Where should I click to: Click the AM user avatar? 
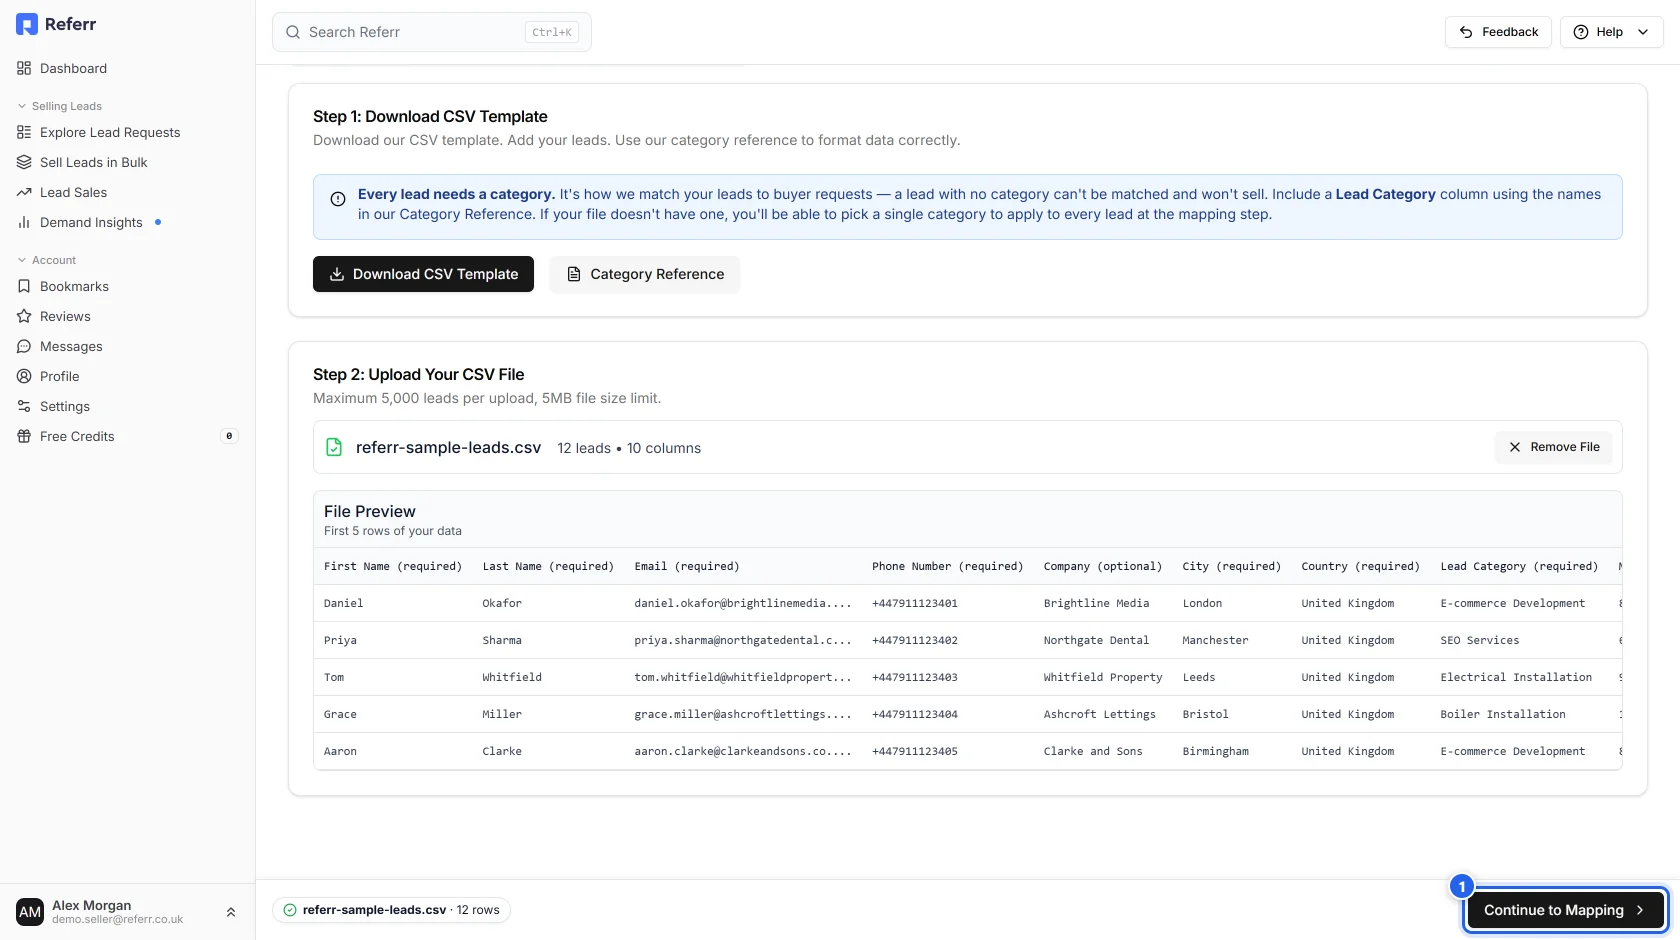coord(30,912)
